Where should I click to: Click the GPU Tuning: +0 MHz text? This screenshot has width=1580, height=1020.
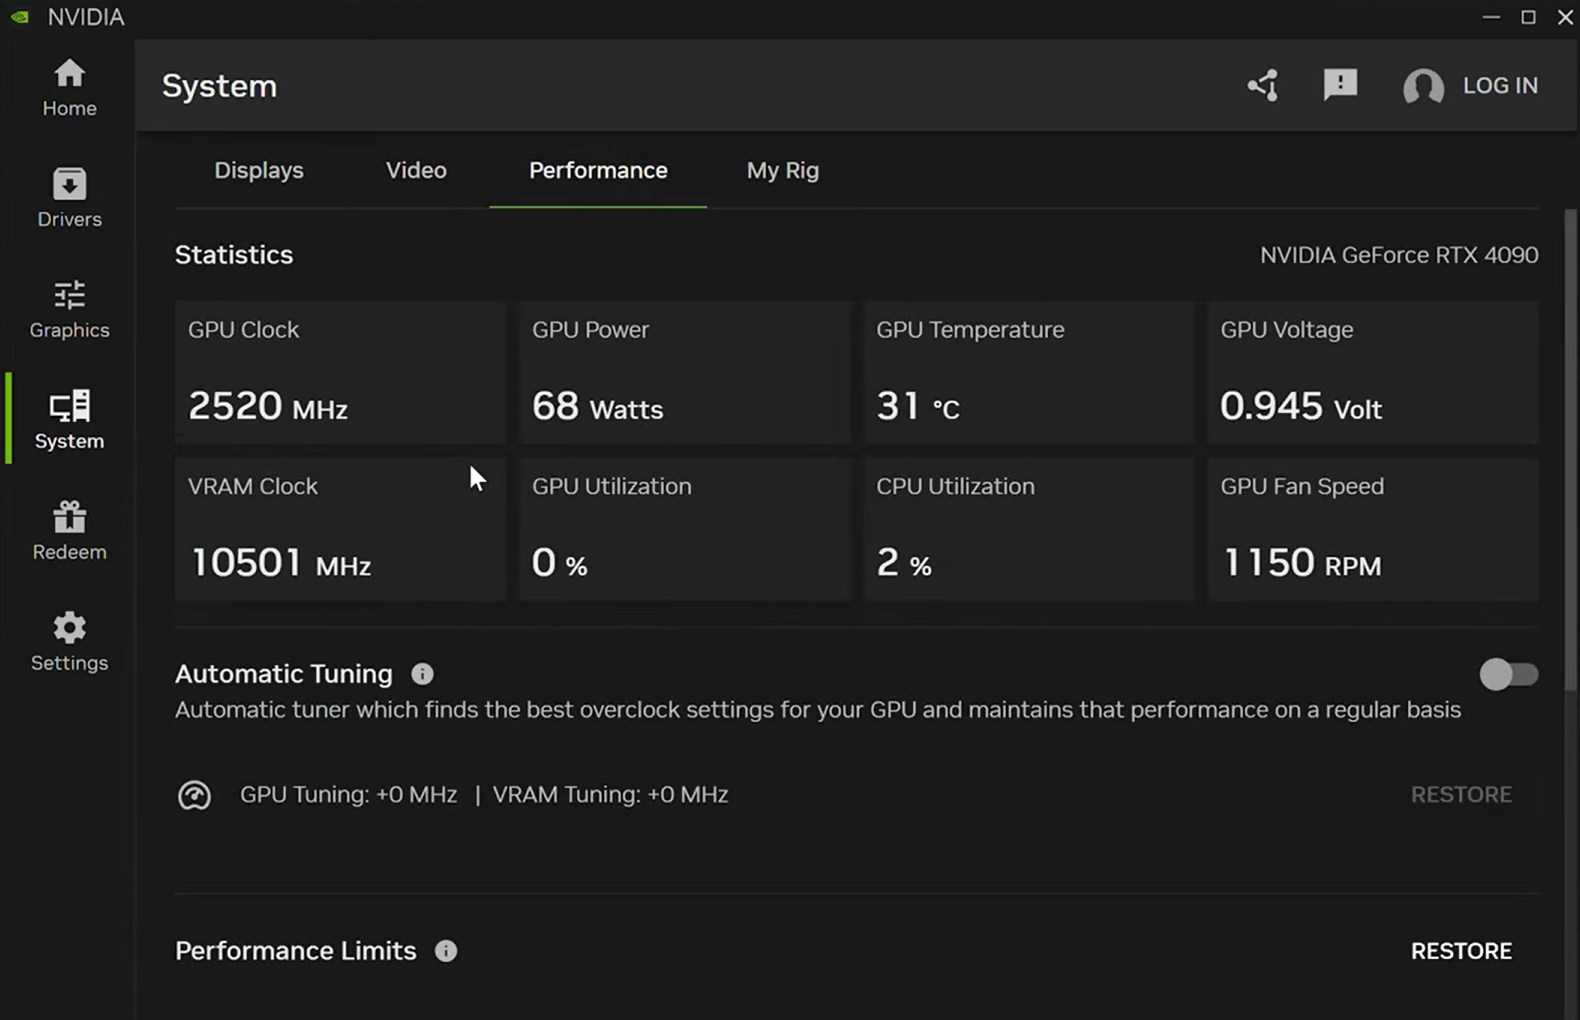(x=348, y=794)
